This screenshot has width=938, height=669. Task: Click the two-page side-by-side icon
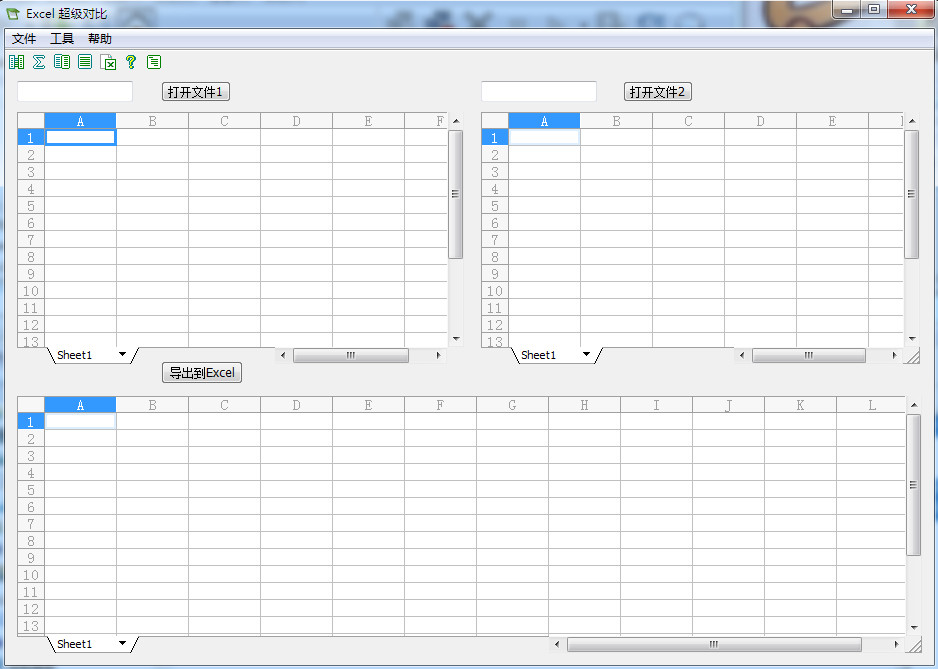pos(62,62)
